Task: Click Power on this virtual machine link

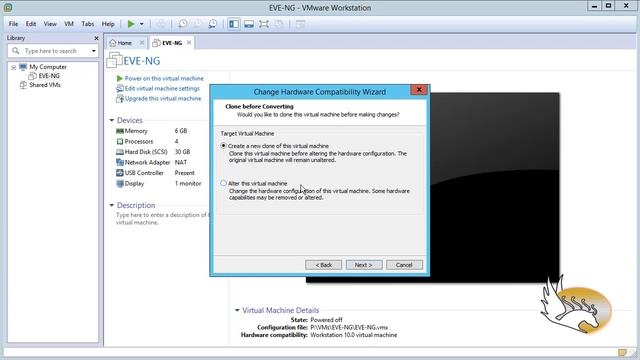Action: [164, 78]
